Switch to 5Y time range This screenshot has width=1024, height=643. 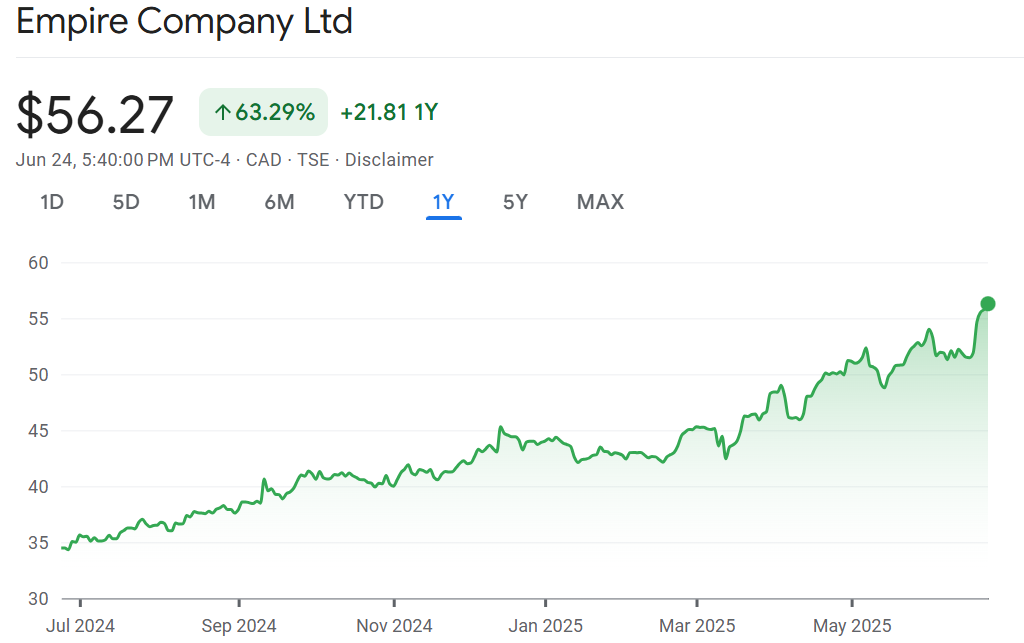click(515, 202)
